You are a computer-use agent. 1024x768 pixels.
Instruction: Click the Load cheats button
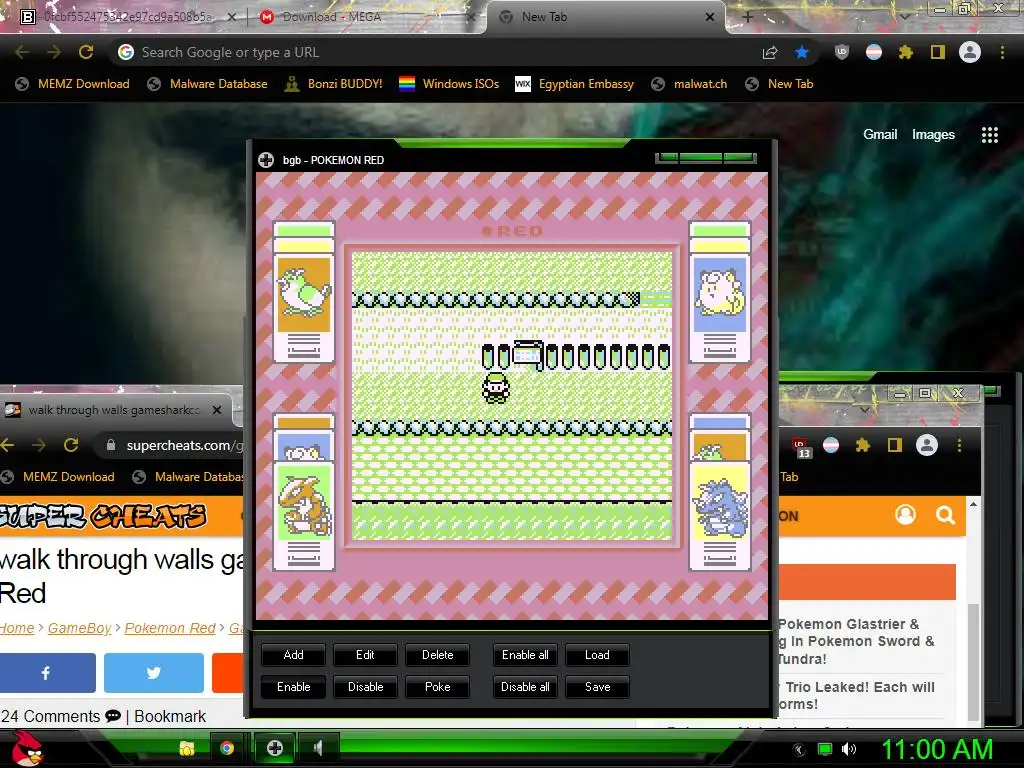tap(597, 655)
